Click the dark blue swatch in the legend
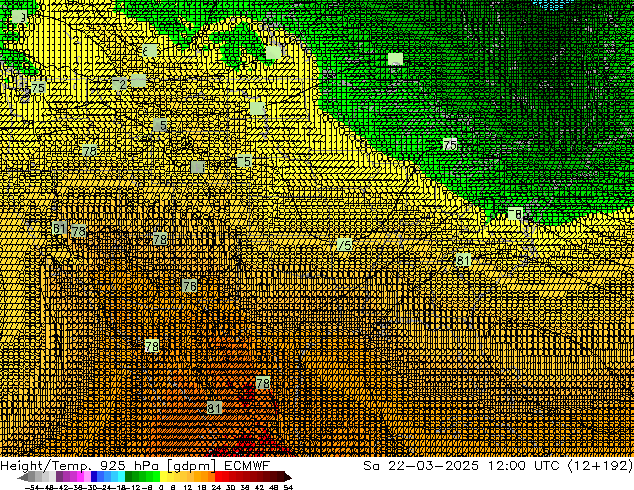Image resolution: width=634 pixels, height=490 pixels. pos(94,477)
